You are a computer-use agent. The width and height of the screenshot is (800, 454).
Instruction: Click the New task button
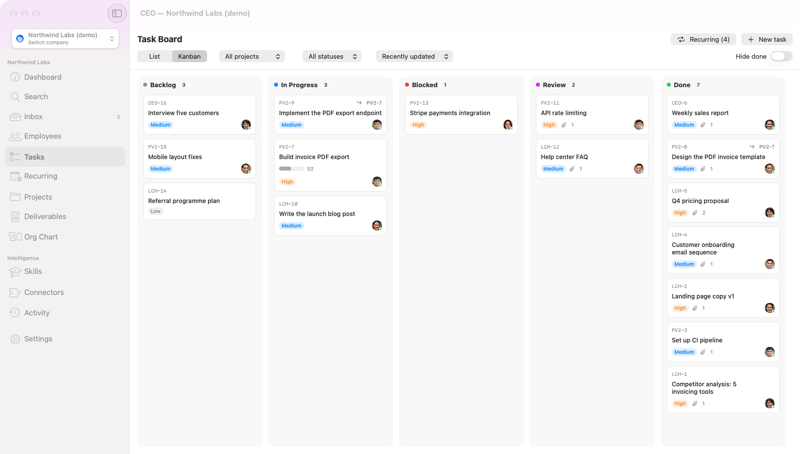click(x=767, y=39)
